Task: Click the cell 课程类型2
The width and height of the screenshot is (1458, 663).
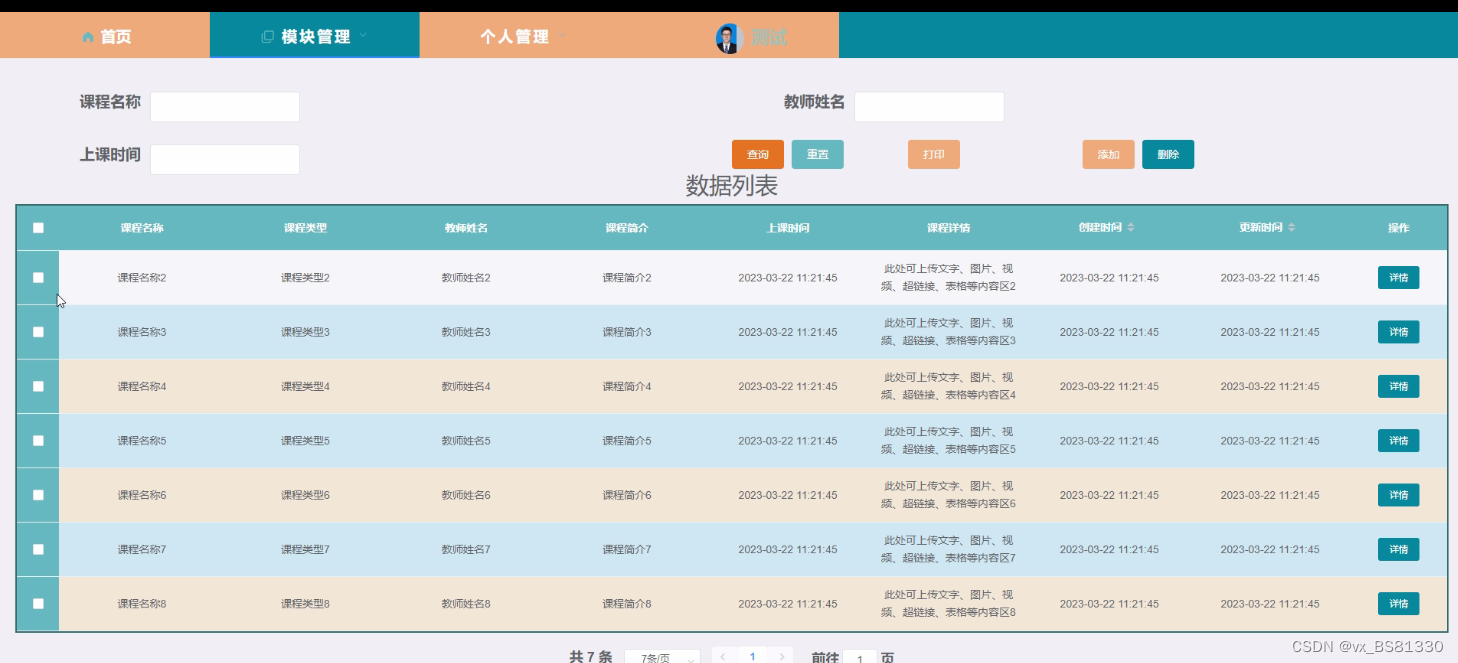Action: click(305, 278)
